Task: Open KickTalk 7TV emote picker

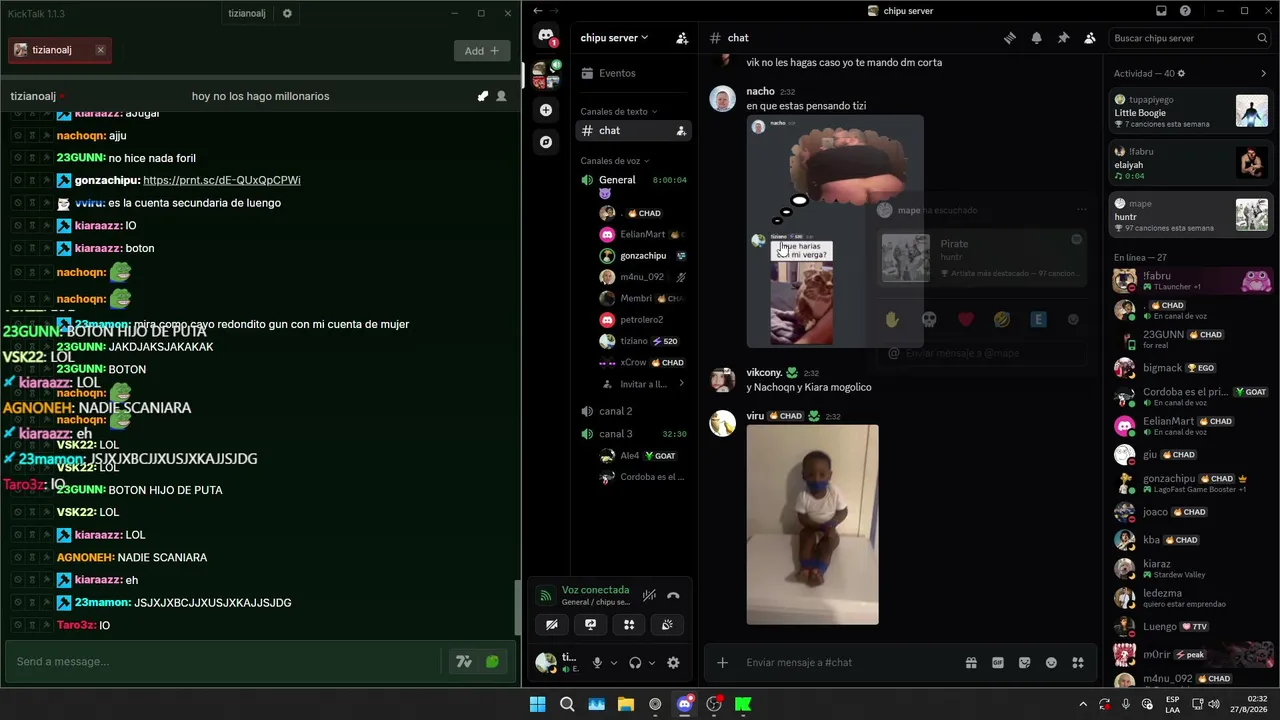Action: point(464,661)
